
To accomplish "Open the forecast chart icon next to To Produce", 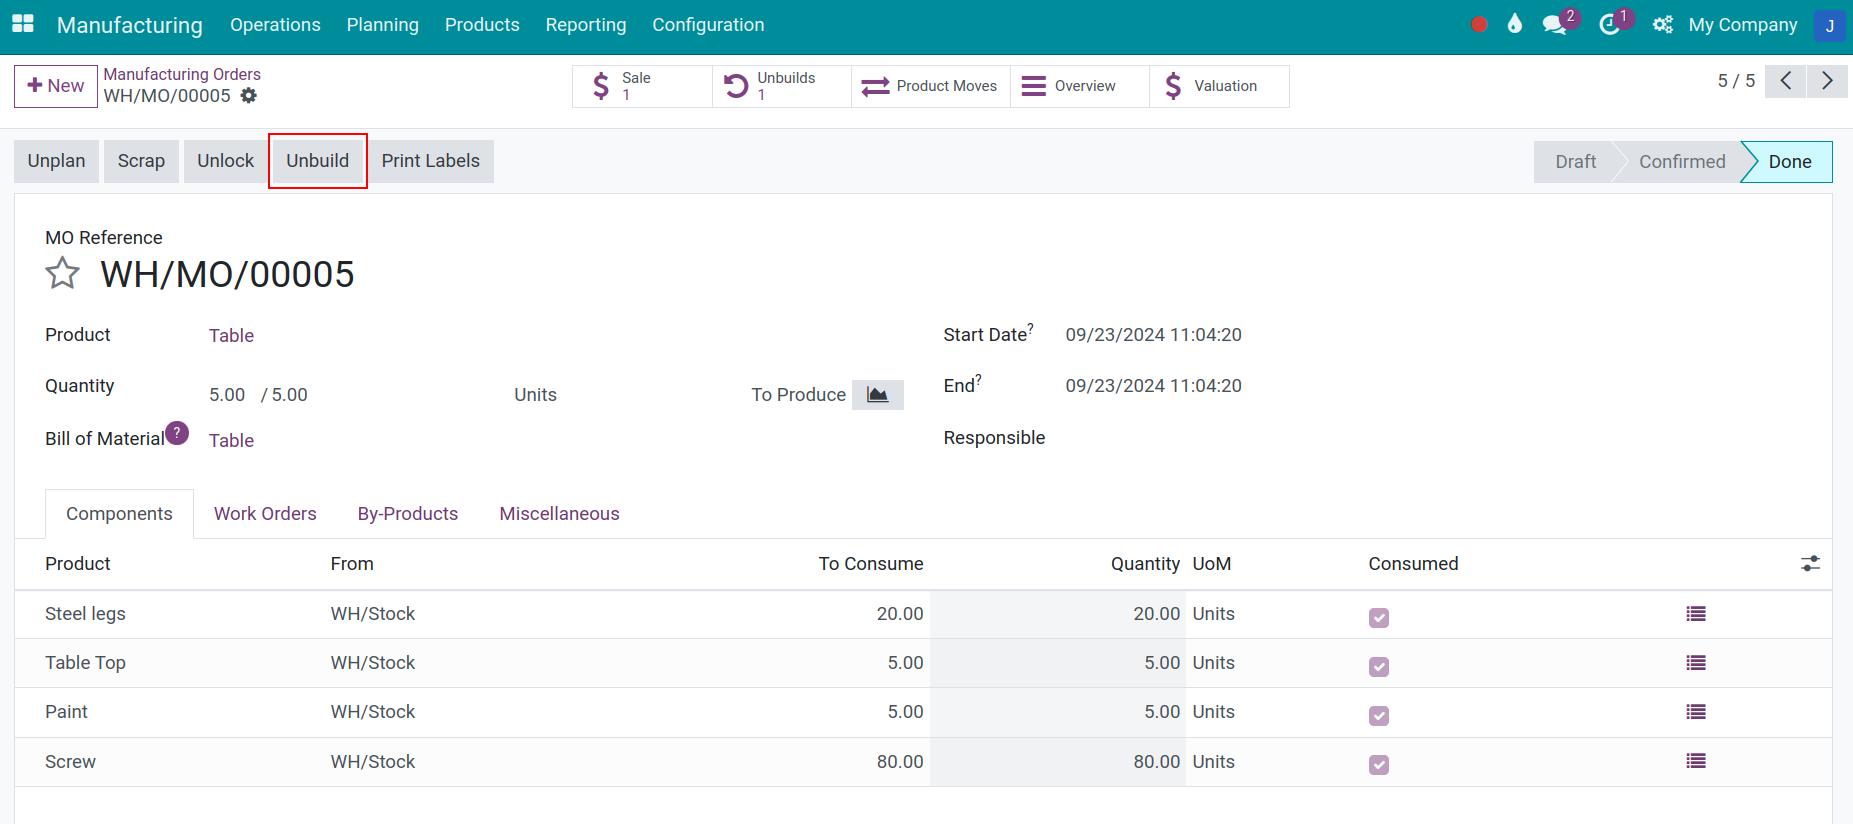I will coord(877,395).
